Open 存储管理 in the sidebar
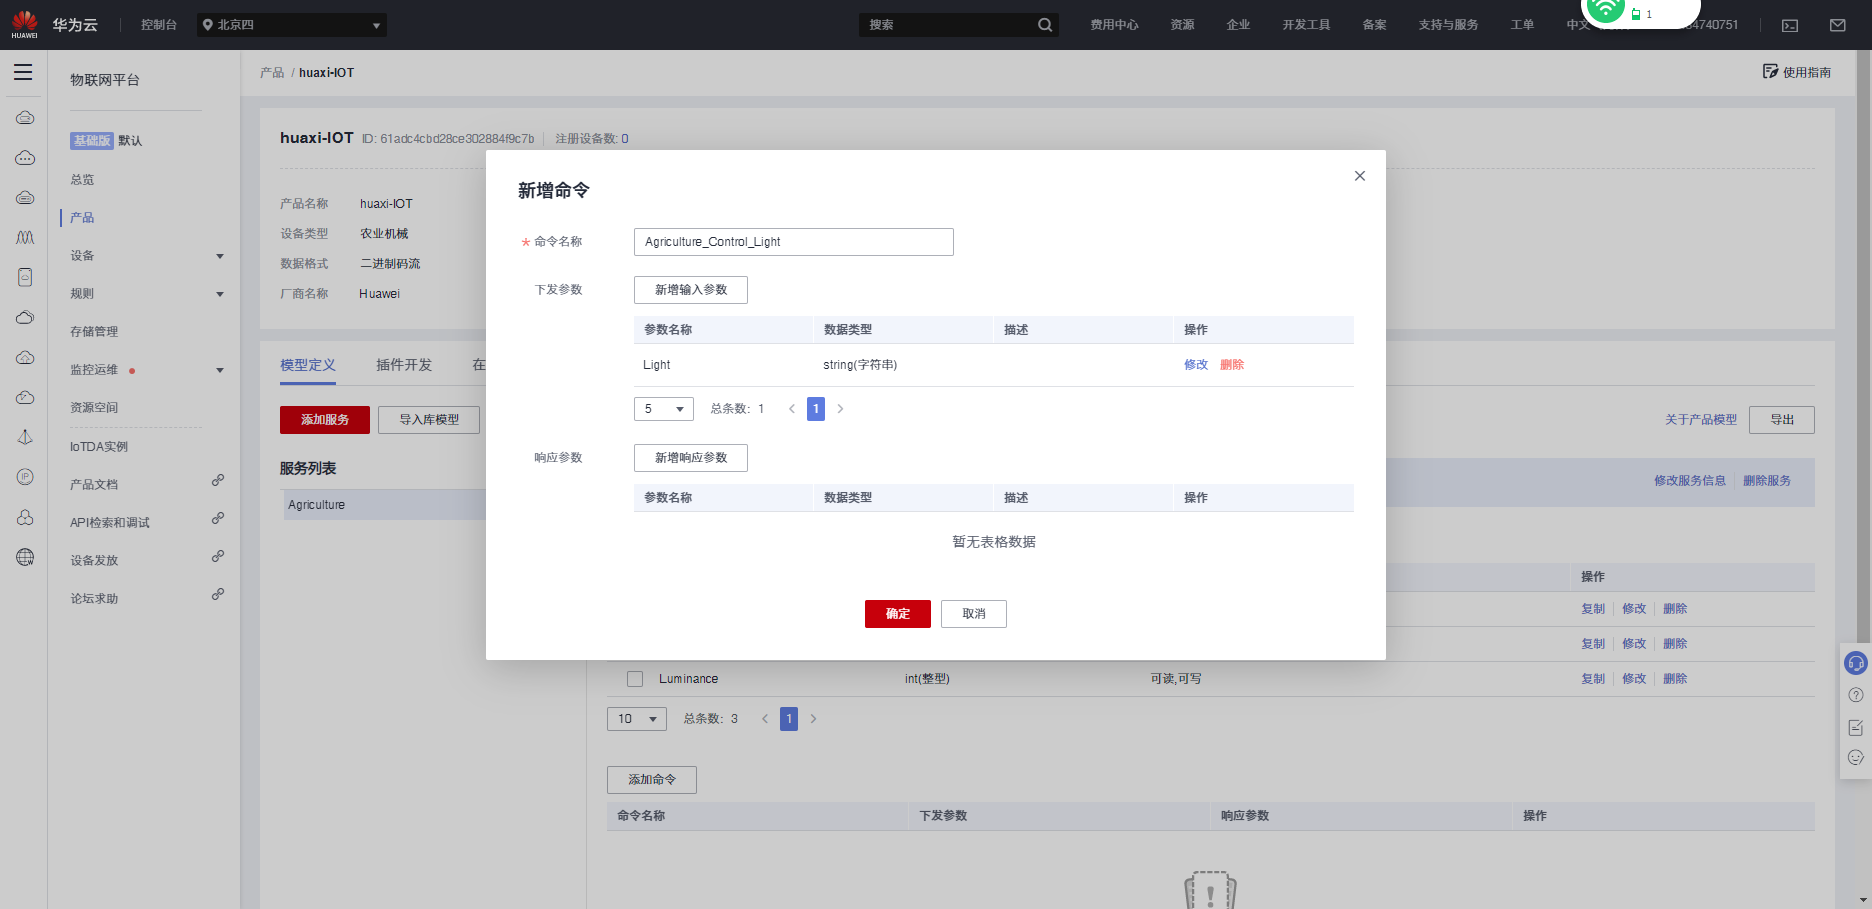This screenshot has width=1872, height=909. [94, 332]
